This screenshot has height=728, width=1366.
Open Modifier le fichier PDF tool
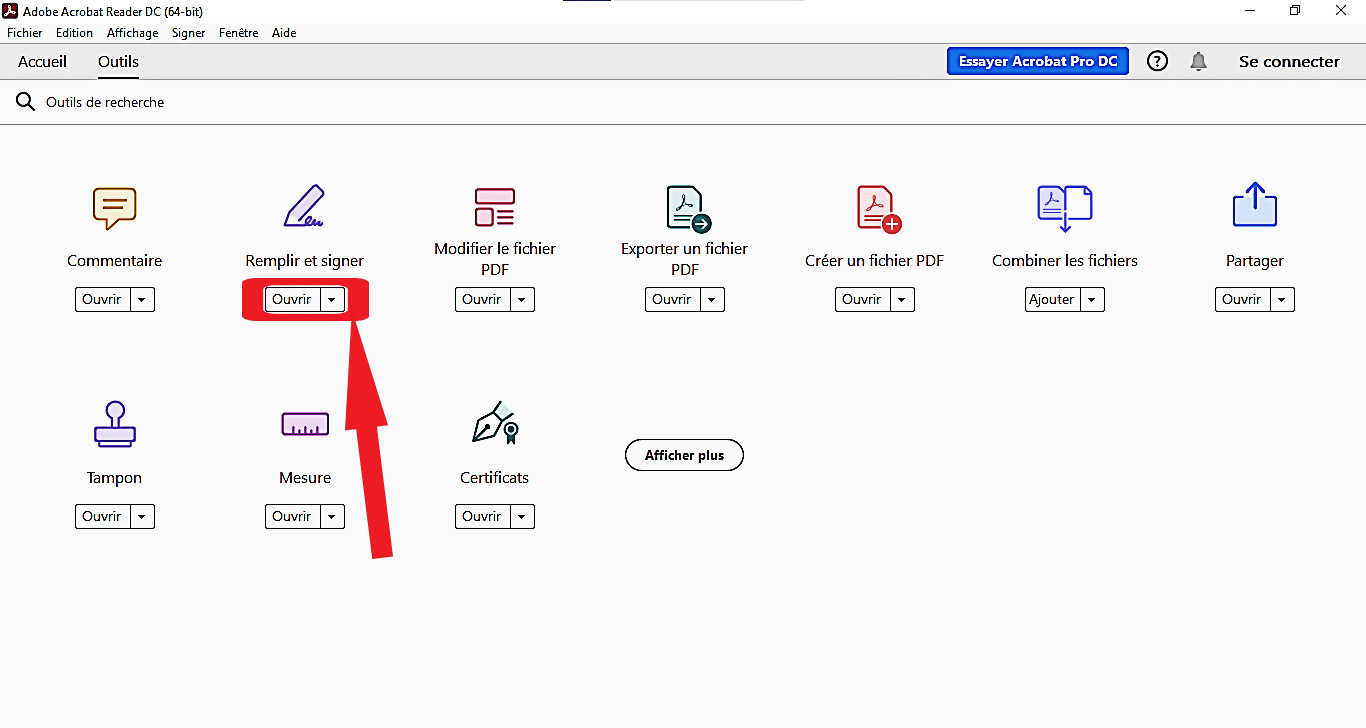point(482,299)
